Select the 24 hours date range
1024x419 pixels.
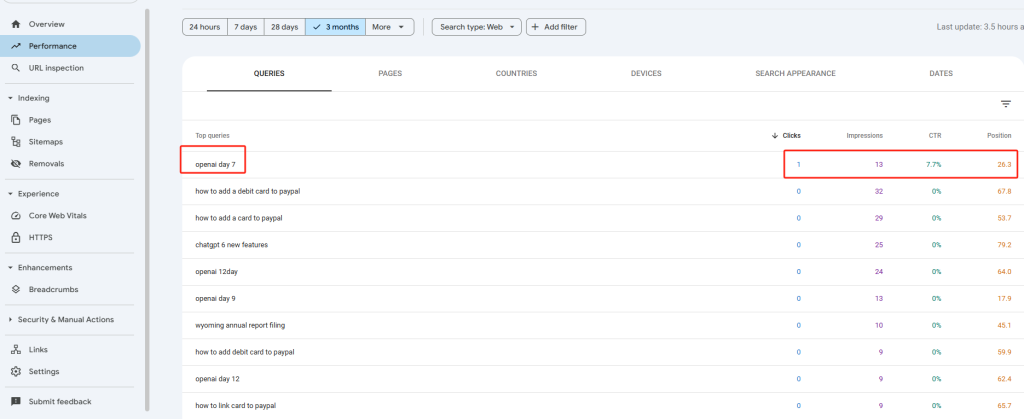[x=204, y=27]
